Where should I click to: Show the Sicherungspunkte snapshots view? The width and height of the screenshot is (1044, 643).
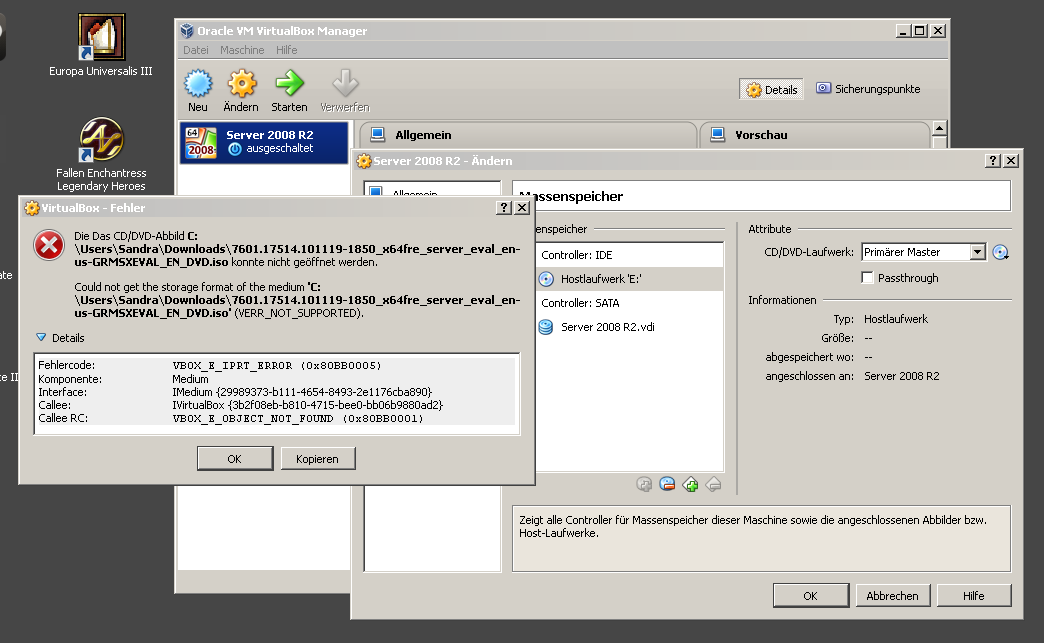pos(868,89)
